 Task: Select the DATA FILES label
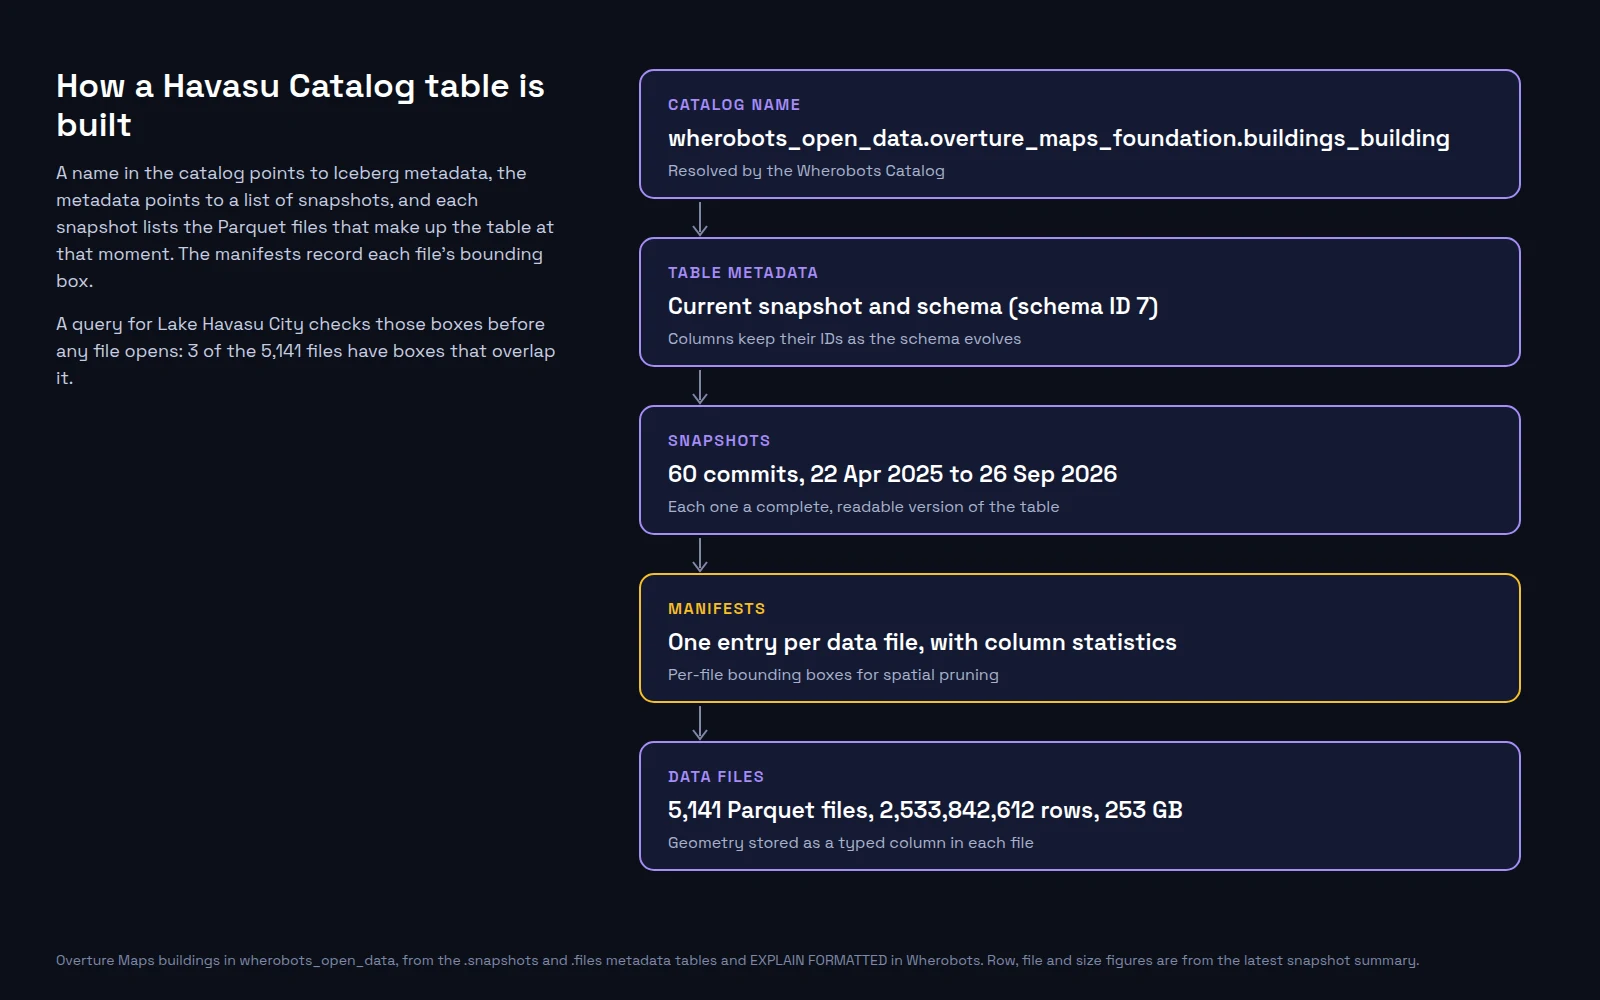point(716,777)
